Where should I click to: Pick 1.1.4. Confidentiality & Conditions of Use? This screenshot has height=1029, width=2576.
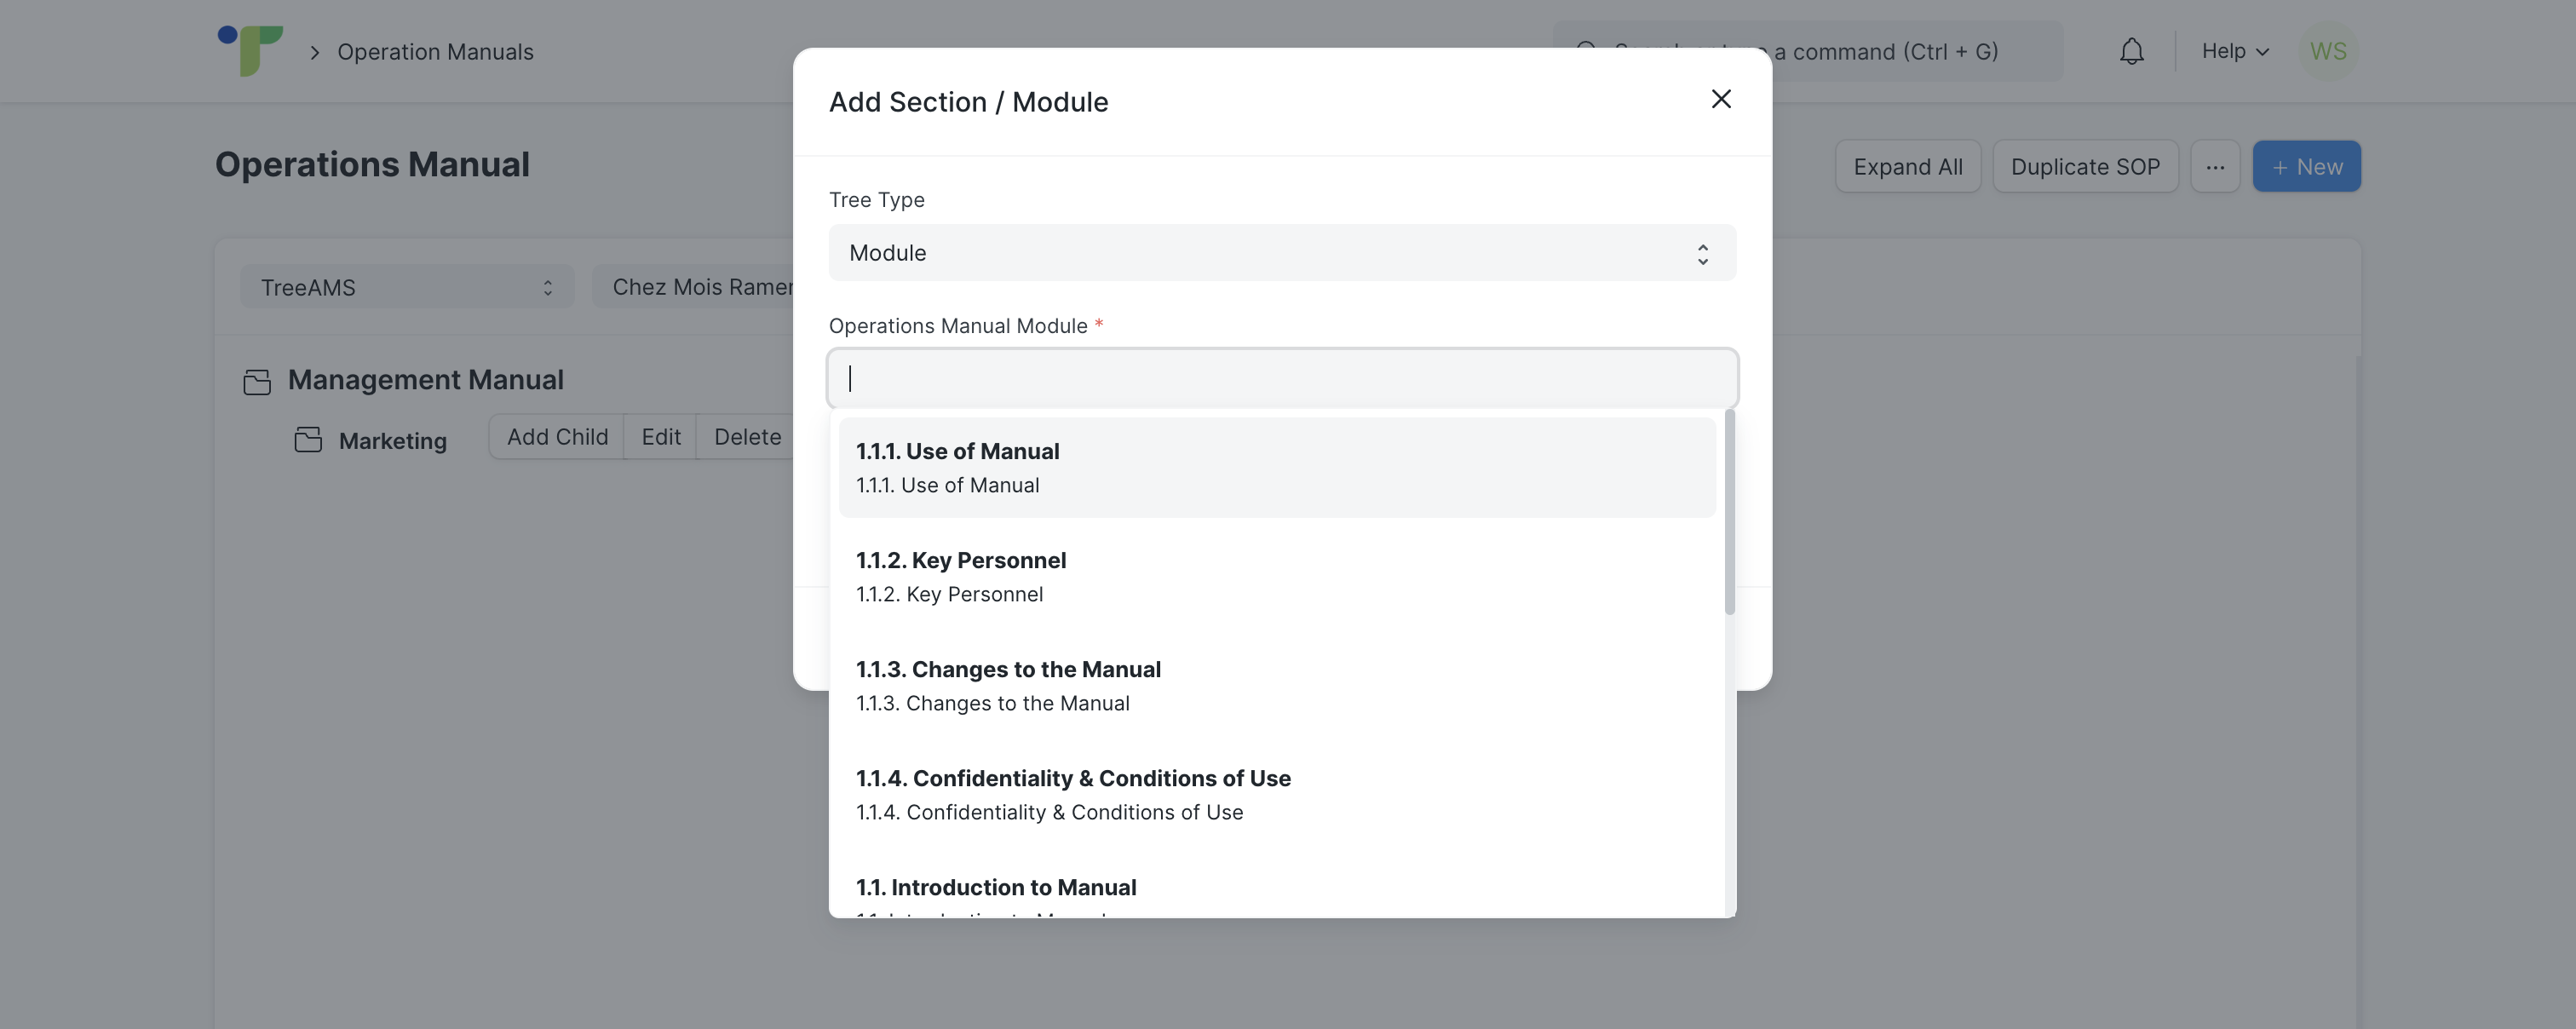tap(1276, 795)
